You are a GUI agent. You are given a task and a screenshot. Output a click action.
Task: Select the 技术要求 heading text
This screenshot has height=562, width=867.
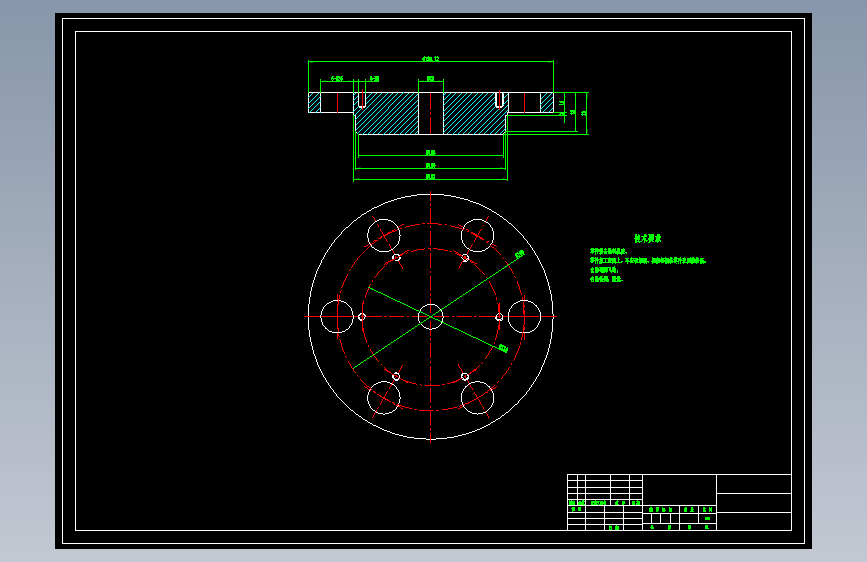pos(647,238)
